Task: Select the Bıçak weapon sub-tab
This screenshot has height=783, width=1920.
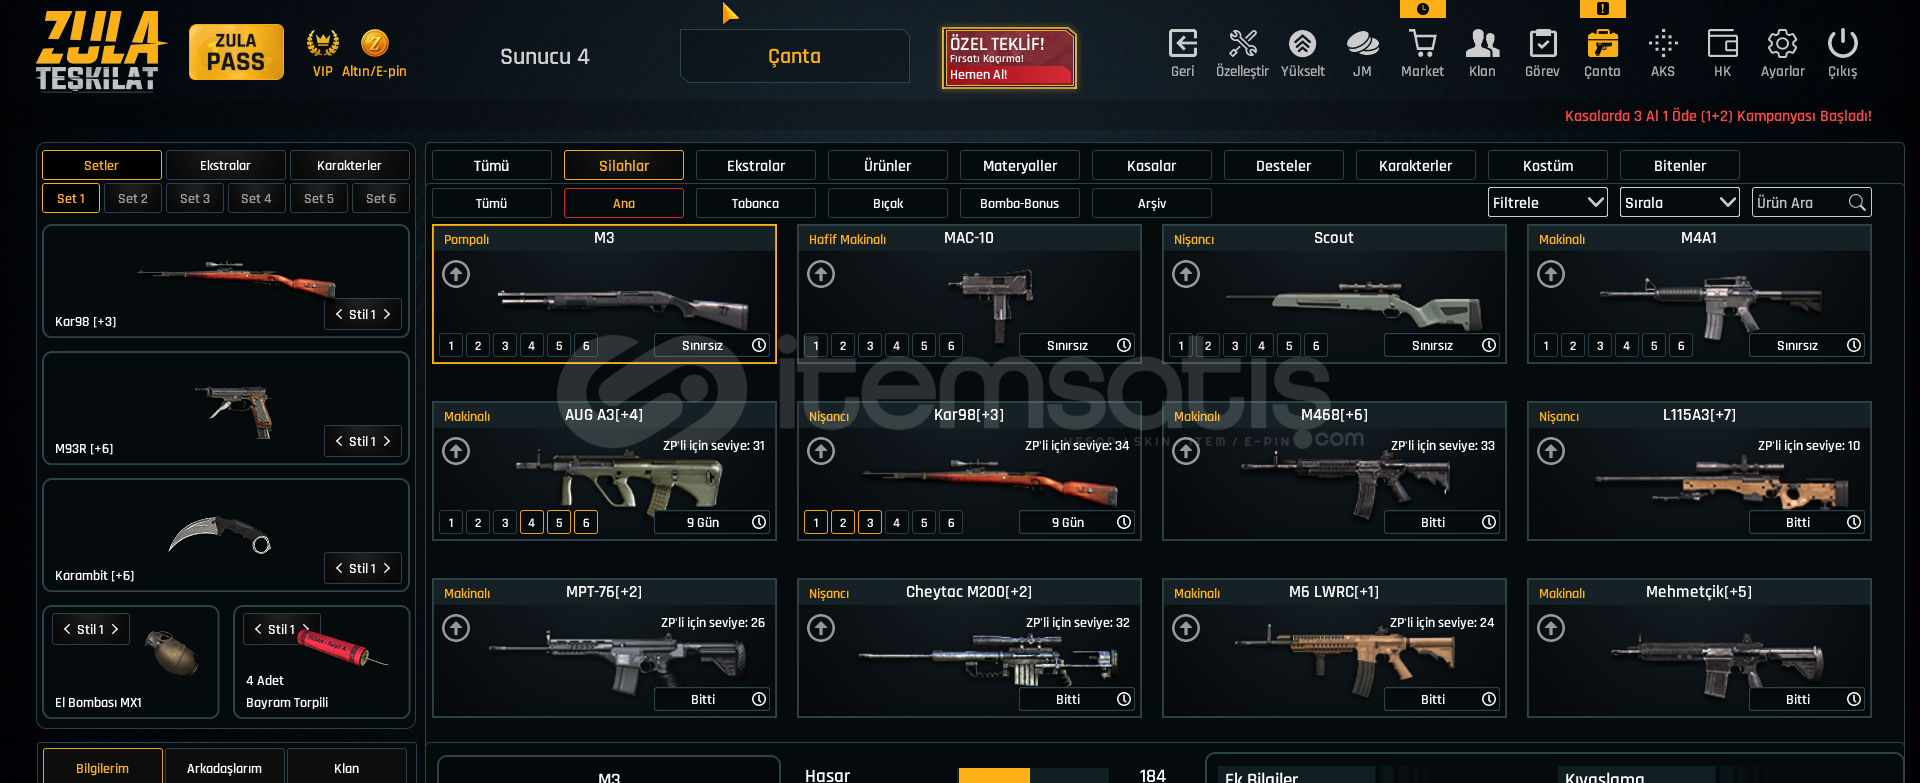Action: pyautogui.click(x=888, y=203)
